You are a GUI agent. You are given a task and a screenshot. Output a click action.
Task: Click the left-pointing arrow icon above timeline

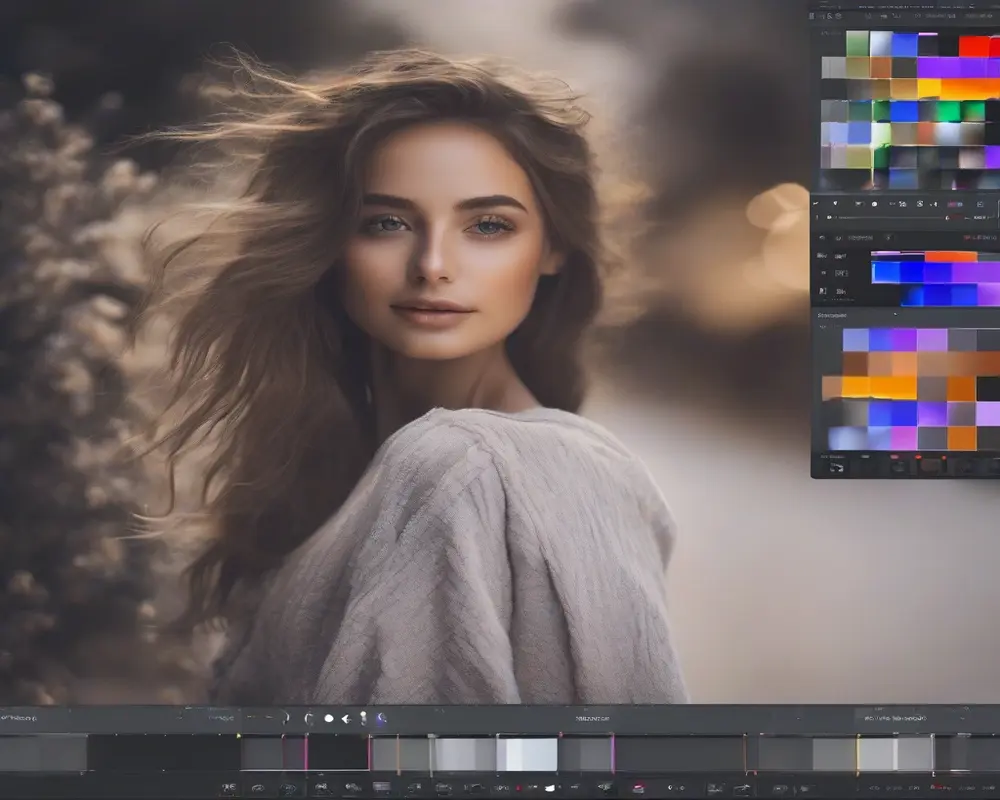tap(346, 719)
